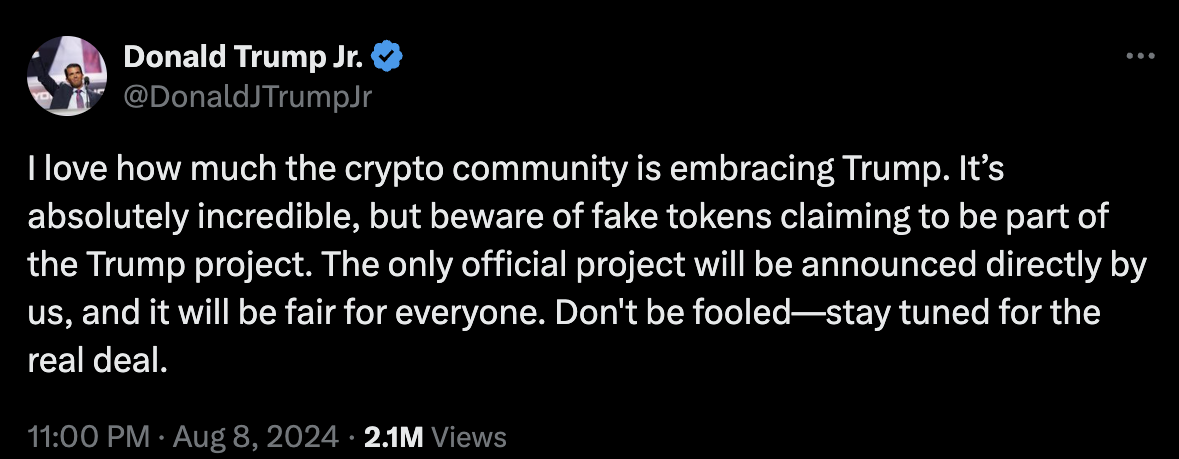Image resolution: width=1179 pixels, height=459 pixels.
Task: Open the tweet's more options menu
Action: 1140,57
